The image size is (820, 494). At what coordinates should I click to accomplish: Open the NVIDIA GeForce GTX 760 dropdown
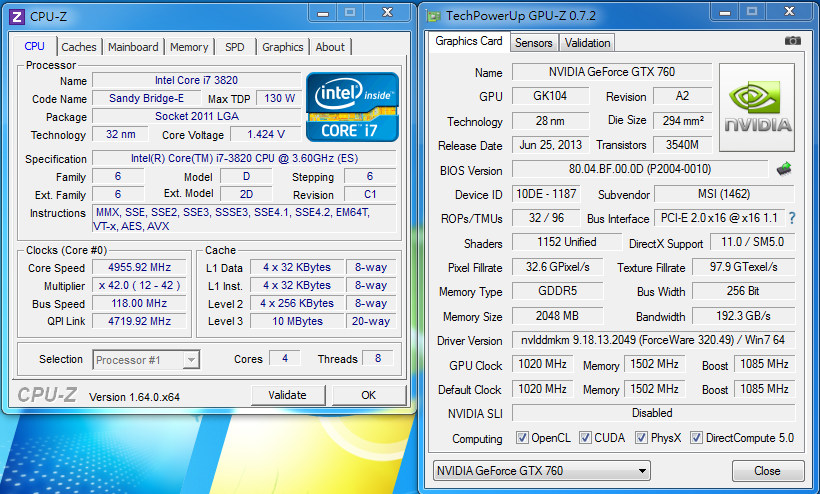(x=542, y=471)
